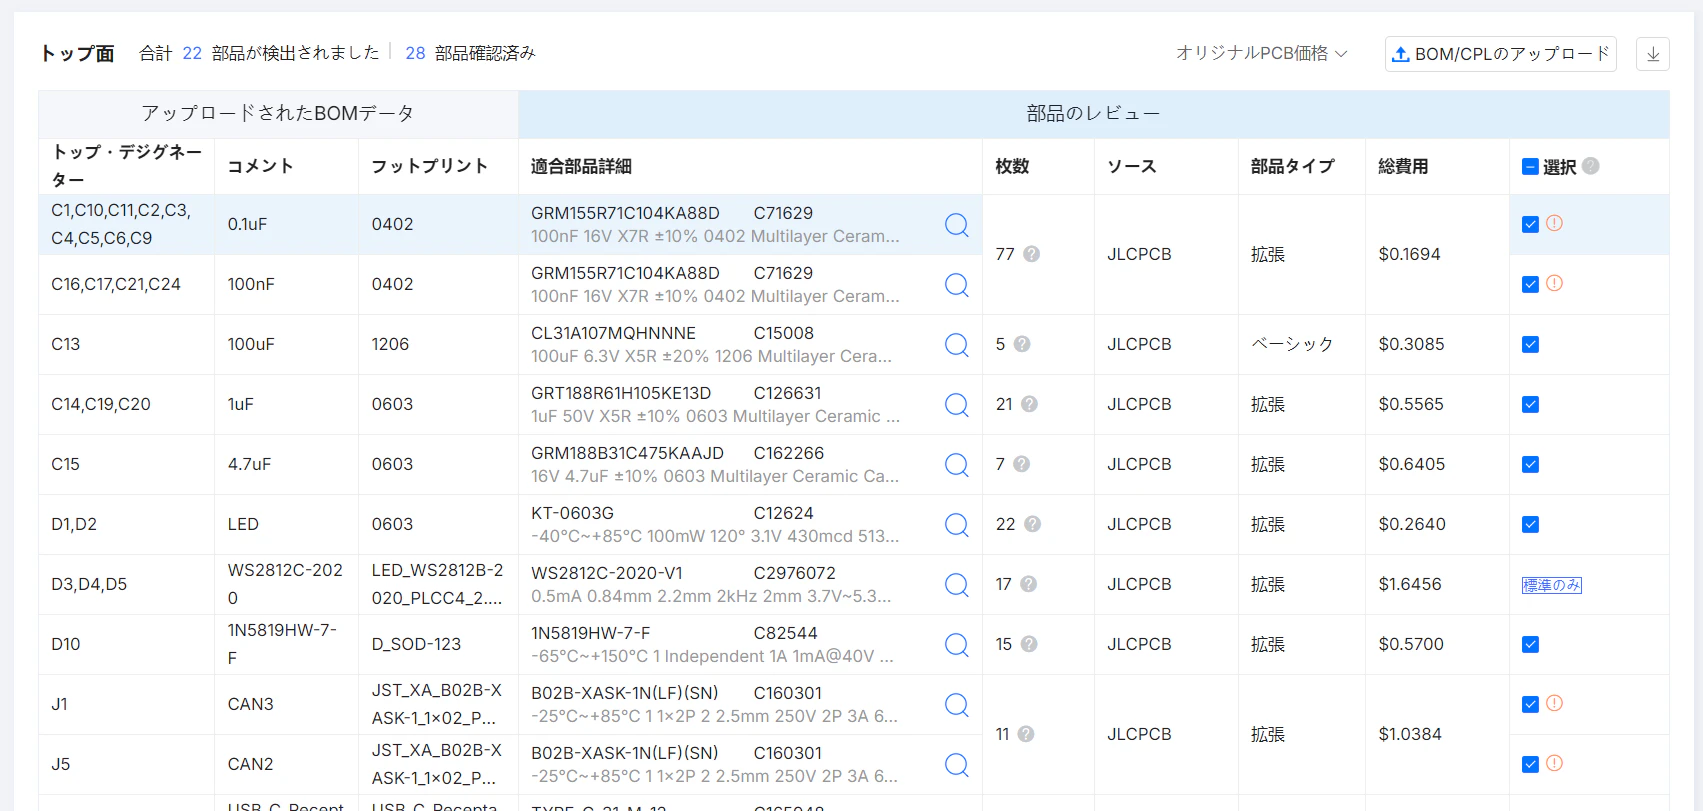Click the 標準のみ link in D3,D4,D5 row
Viewport: 1703px width, 811px height.
pos(1552,585)
